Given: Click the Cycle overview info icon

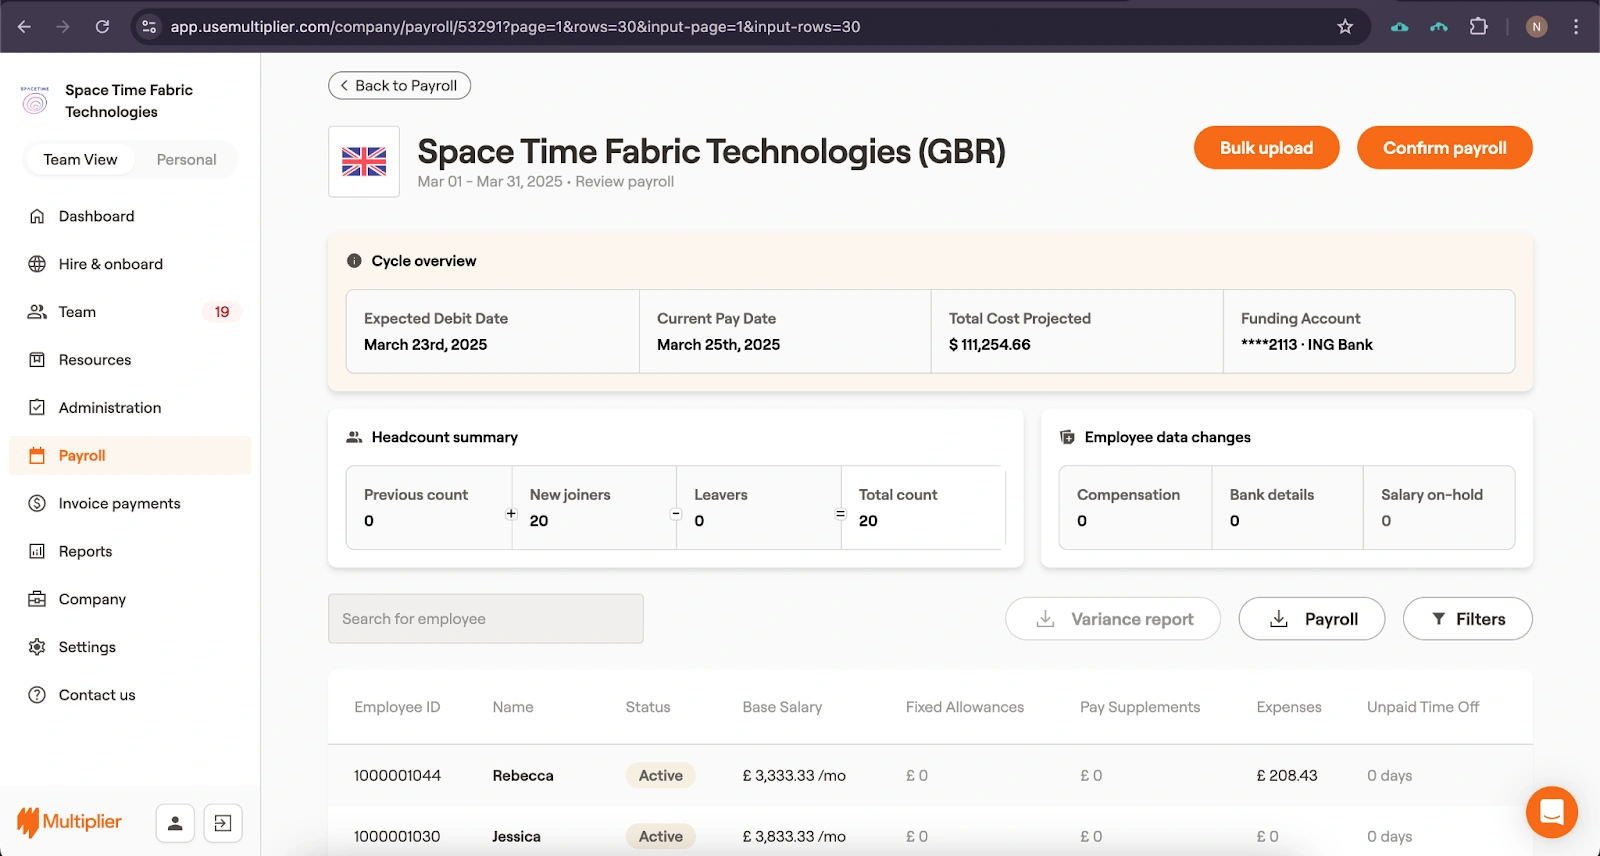Looking at the screenshot, I should [x=354, y=261].
